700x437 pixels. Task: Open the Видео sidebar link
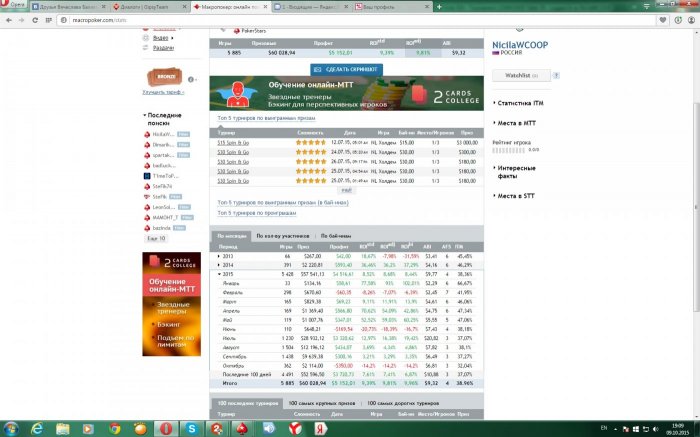161,38
